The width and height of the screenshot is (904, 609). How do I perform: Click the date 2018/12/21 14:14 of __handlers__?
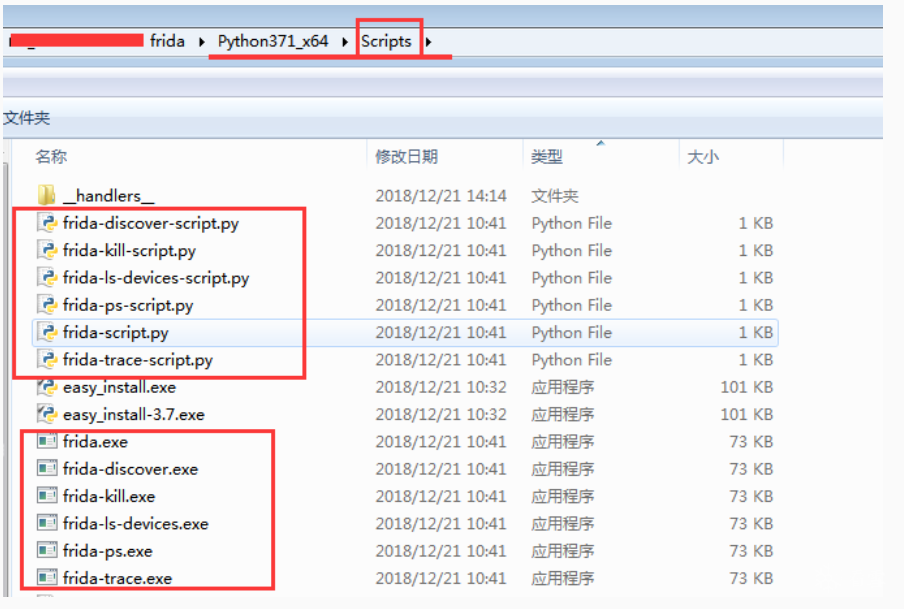440,196
